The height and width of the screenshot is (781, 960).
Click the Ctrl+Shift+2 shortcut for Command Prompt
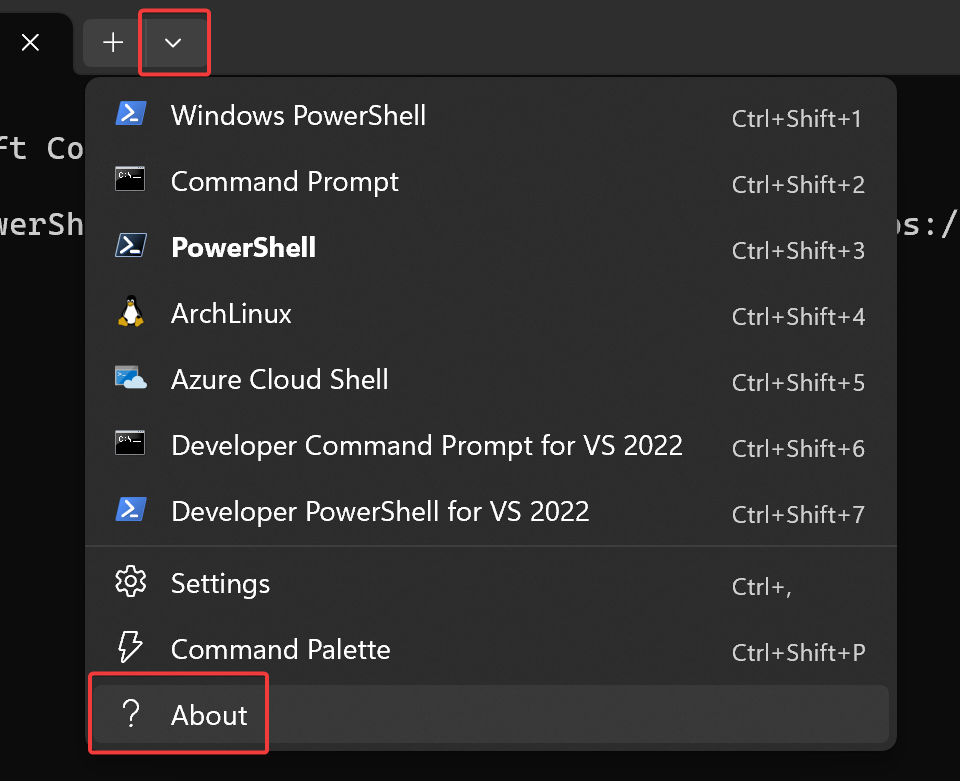point(798,184)
